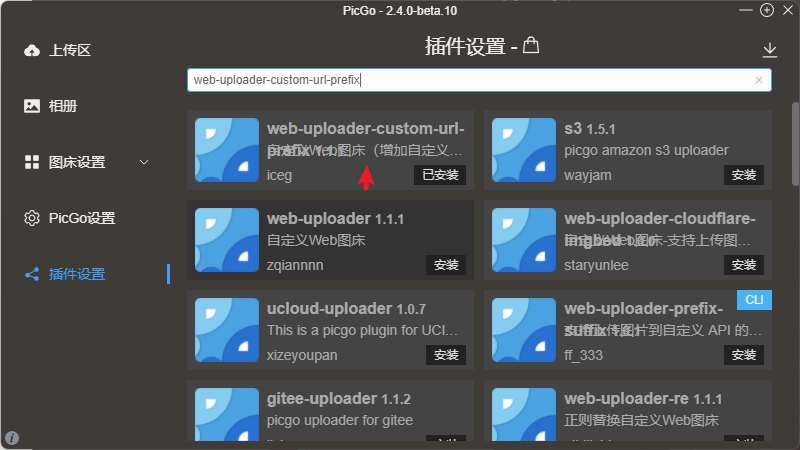Click the s3 plugin logo icon
Screen dimensions: 800x450
coord(524,150)
